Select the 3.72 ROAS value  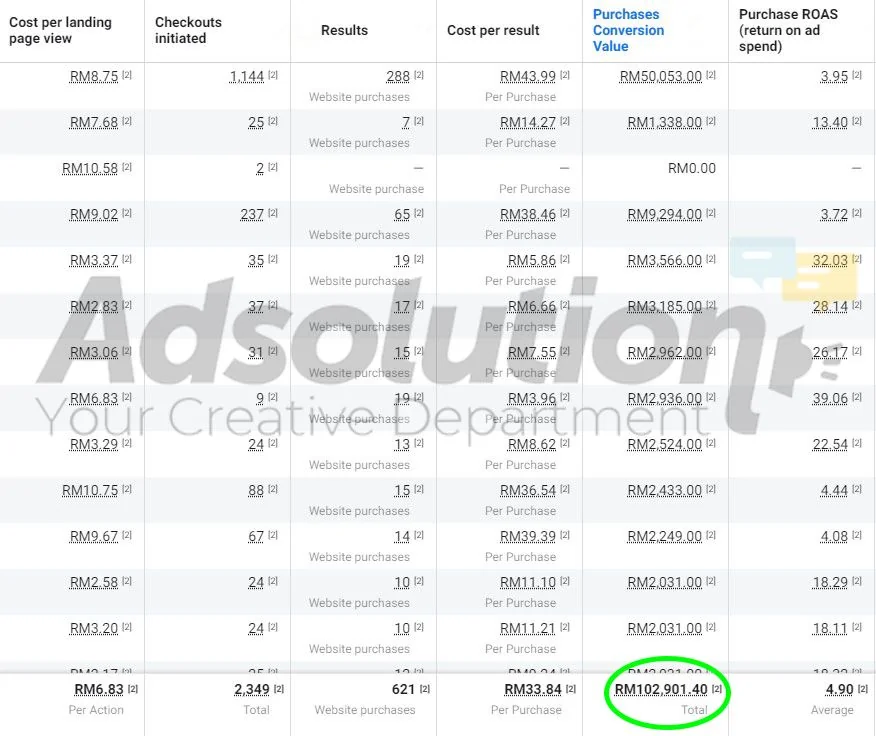(x=834, y=214)
